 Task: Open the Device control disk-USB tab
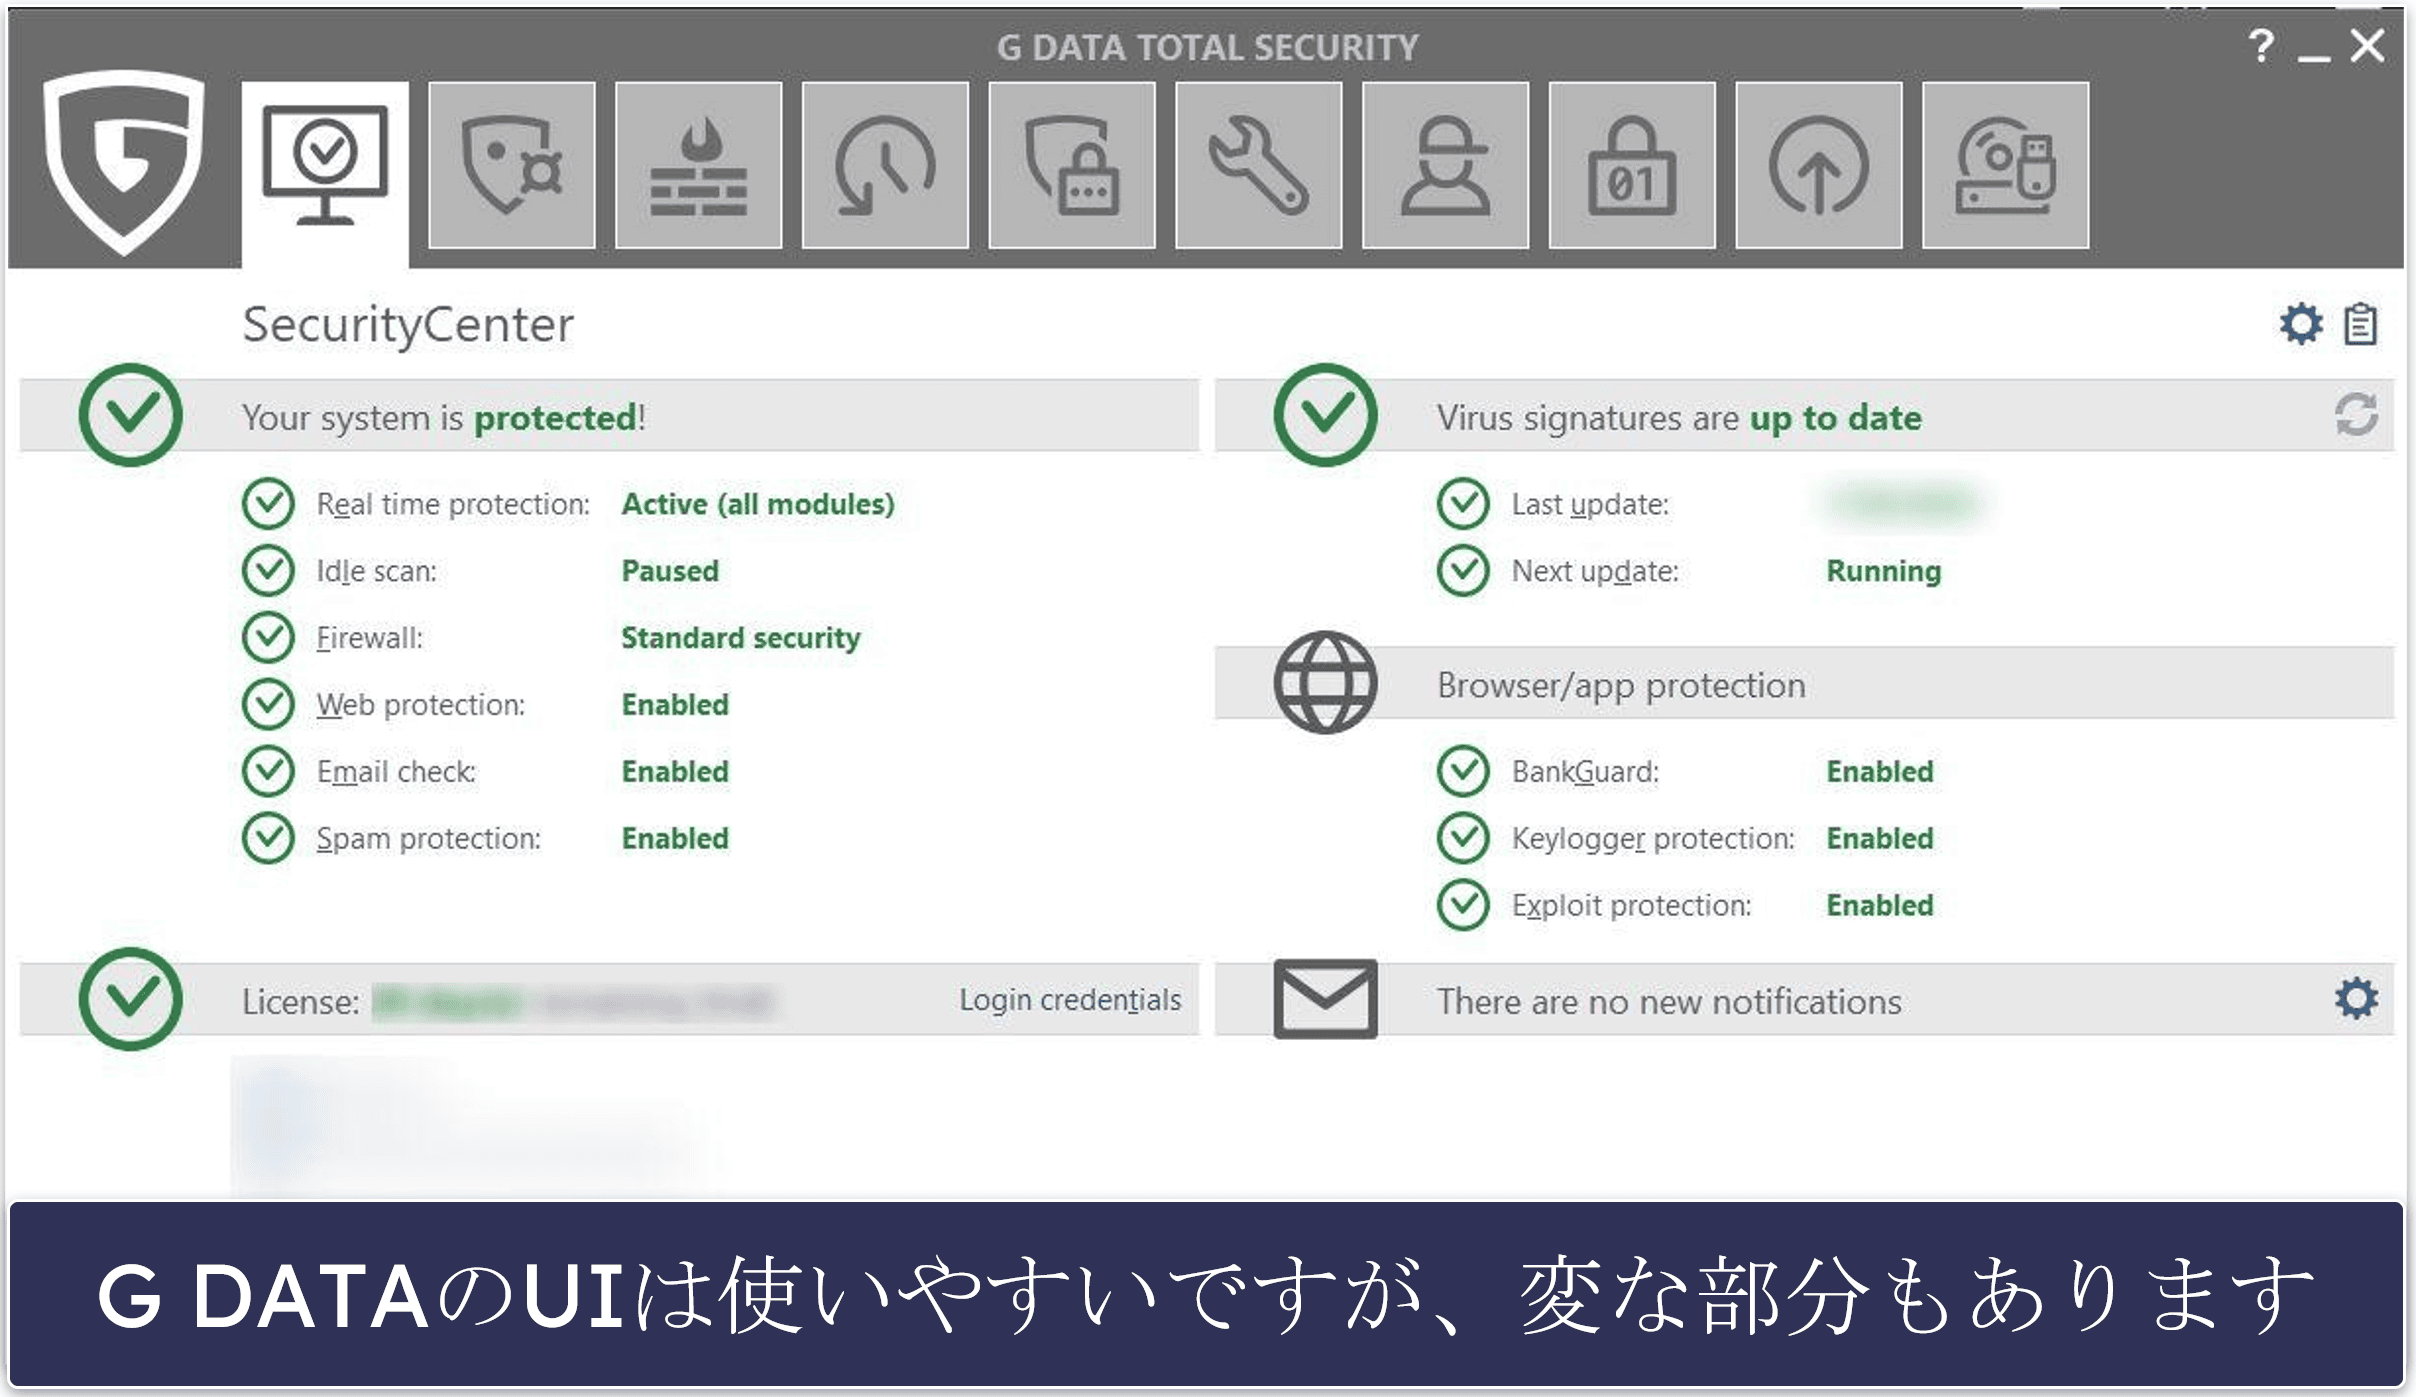[2005, 165]
